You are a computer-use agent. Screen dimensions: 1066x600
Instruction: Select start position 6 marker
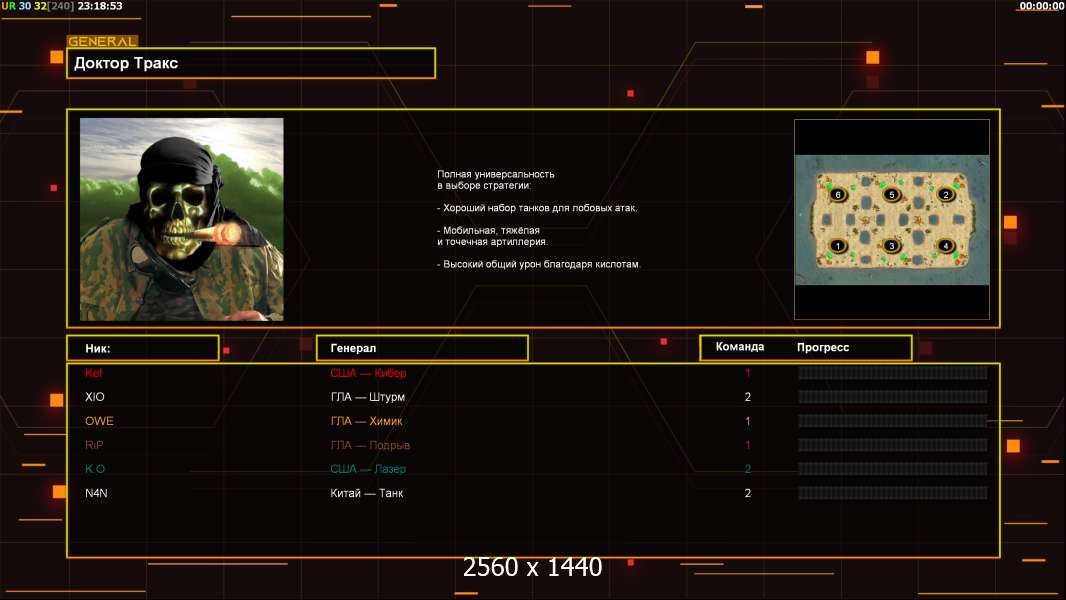(x=838, y=194)
